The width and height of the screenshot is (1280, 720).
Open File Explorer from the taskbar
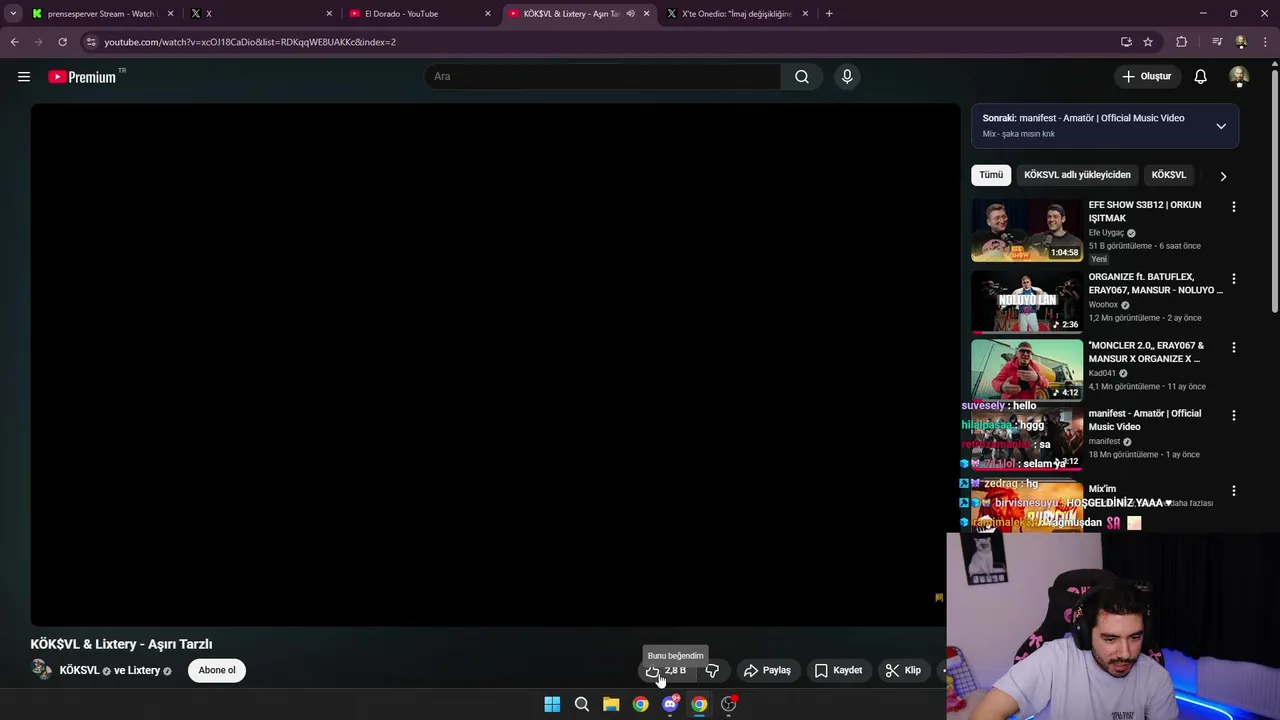611,704
